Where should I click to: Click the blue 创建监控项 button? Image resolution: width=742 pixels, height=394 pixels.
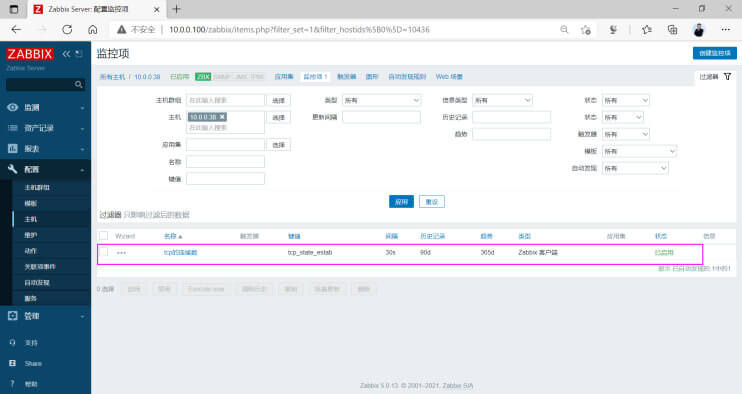point(715,53)
